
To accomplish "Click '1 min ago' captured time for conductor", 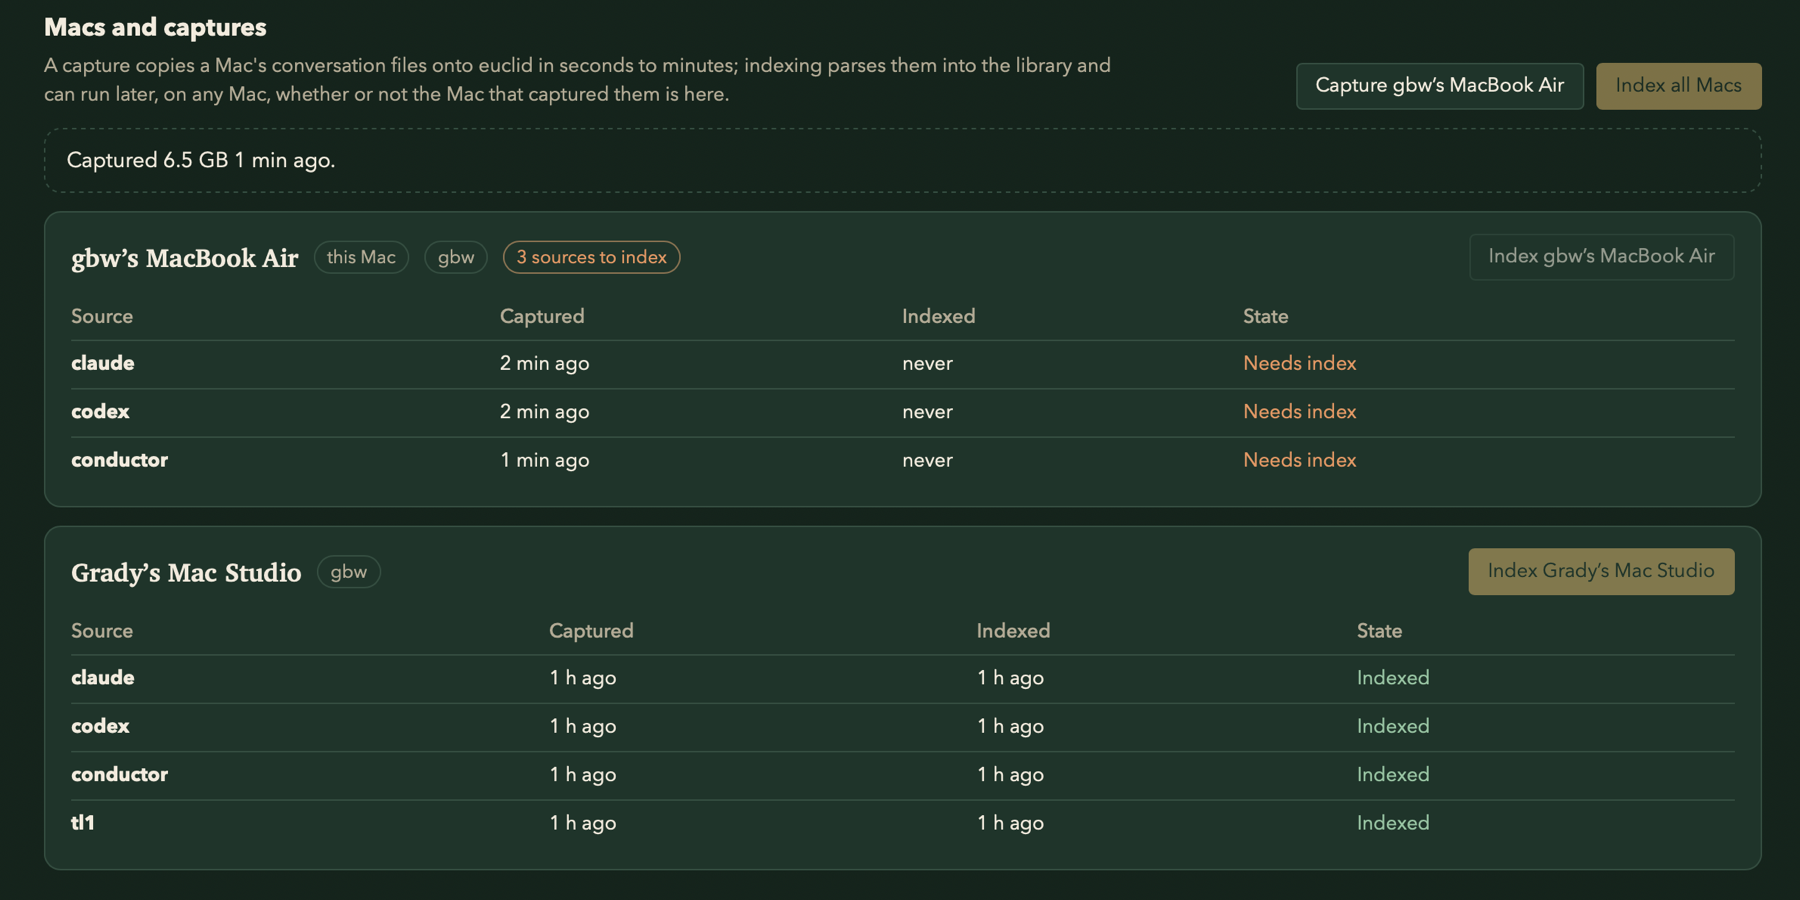I will (x=545, y=460).
